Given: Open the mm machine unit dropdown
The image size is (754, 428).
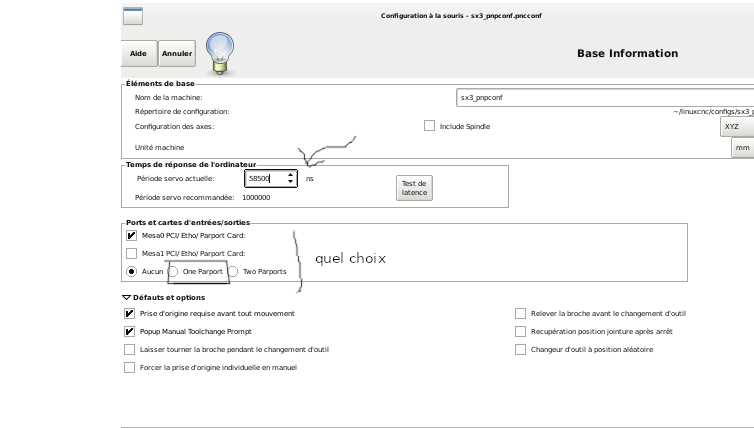Looking at the screenshot, I should tap(742, 148).
